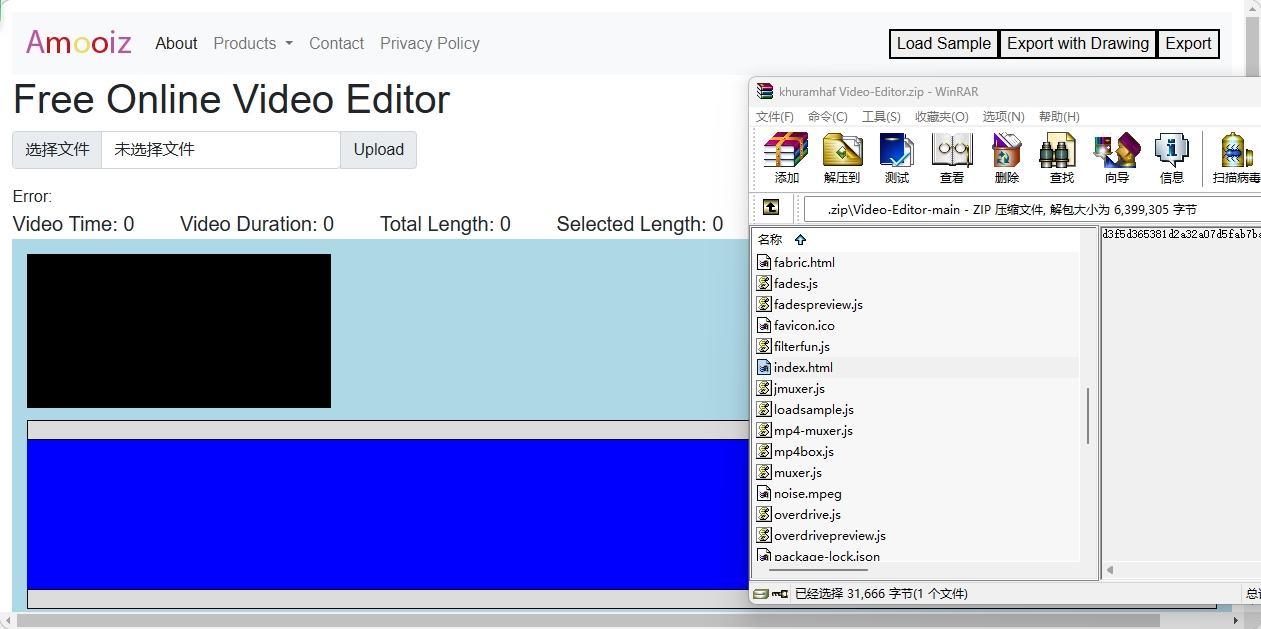Click the 未选择文件 file name field

221,150
